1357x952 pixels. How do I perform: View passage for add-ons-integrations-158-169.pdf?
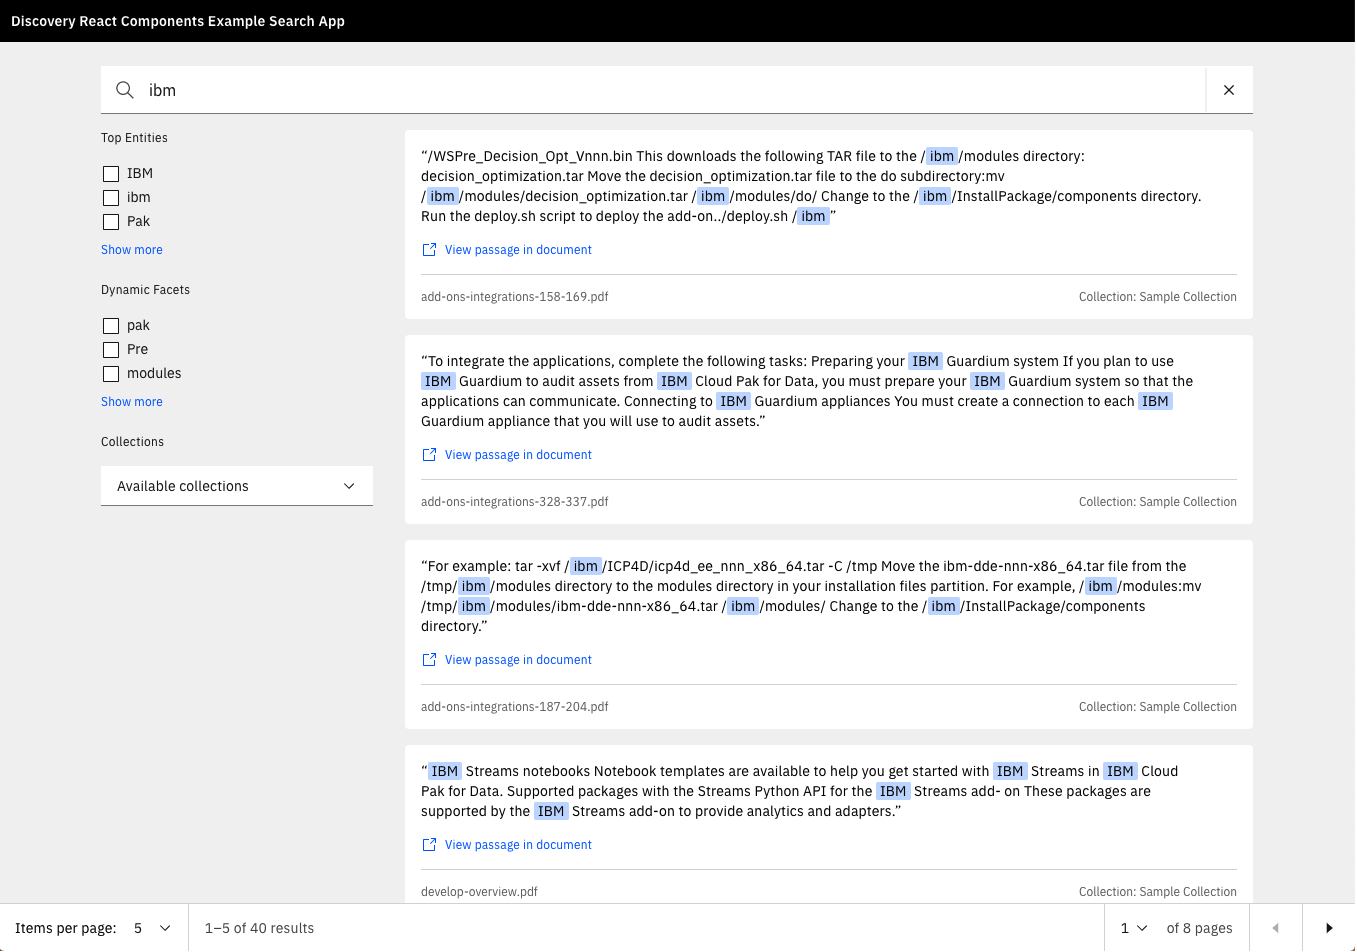click(x=518, y=250)
